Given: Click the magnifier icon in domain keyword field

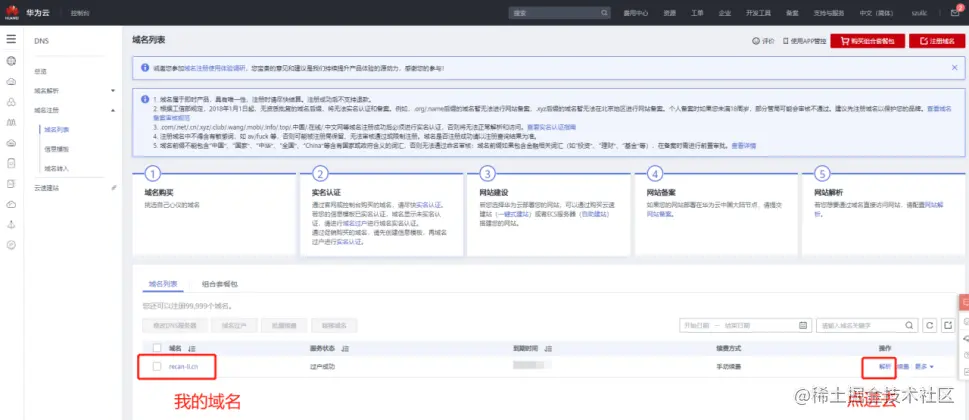Looking at the screenshot, I should pyautogui.click(x=909, y=326).
